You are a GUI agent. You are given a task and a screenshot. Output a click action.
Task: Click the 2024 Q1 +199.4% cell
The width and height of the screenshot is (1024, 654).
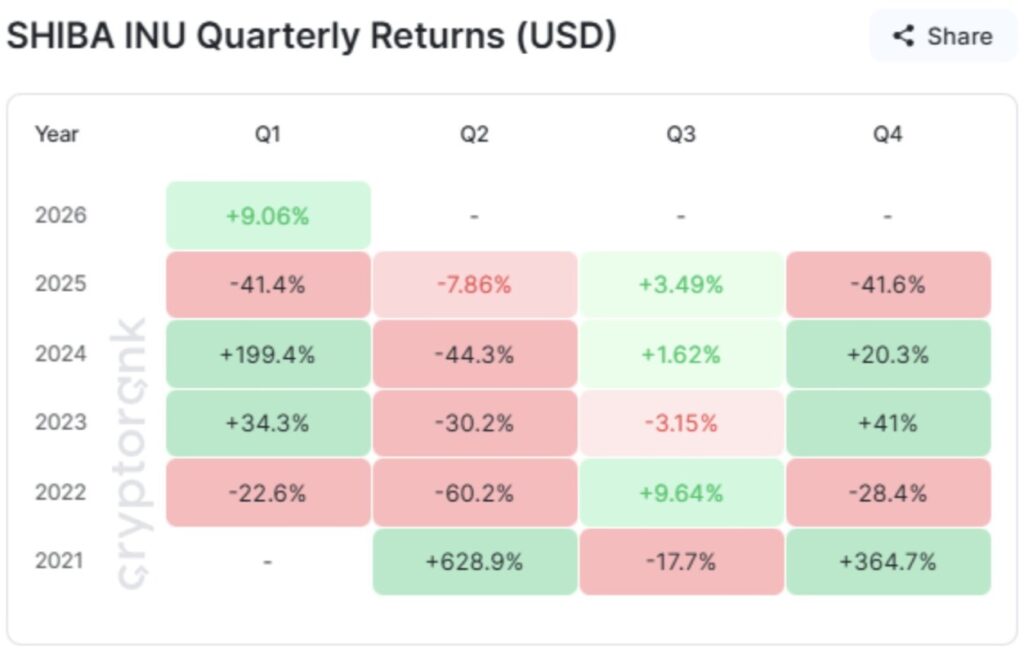pyautogui.click(x=268, y=354)
